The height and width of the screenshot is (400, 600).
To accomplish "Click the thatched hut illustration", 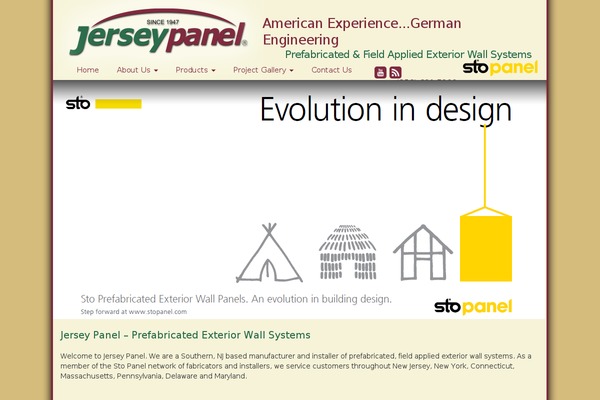I will [x=348, y=252].
